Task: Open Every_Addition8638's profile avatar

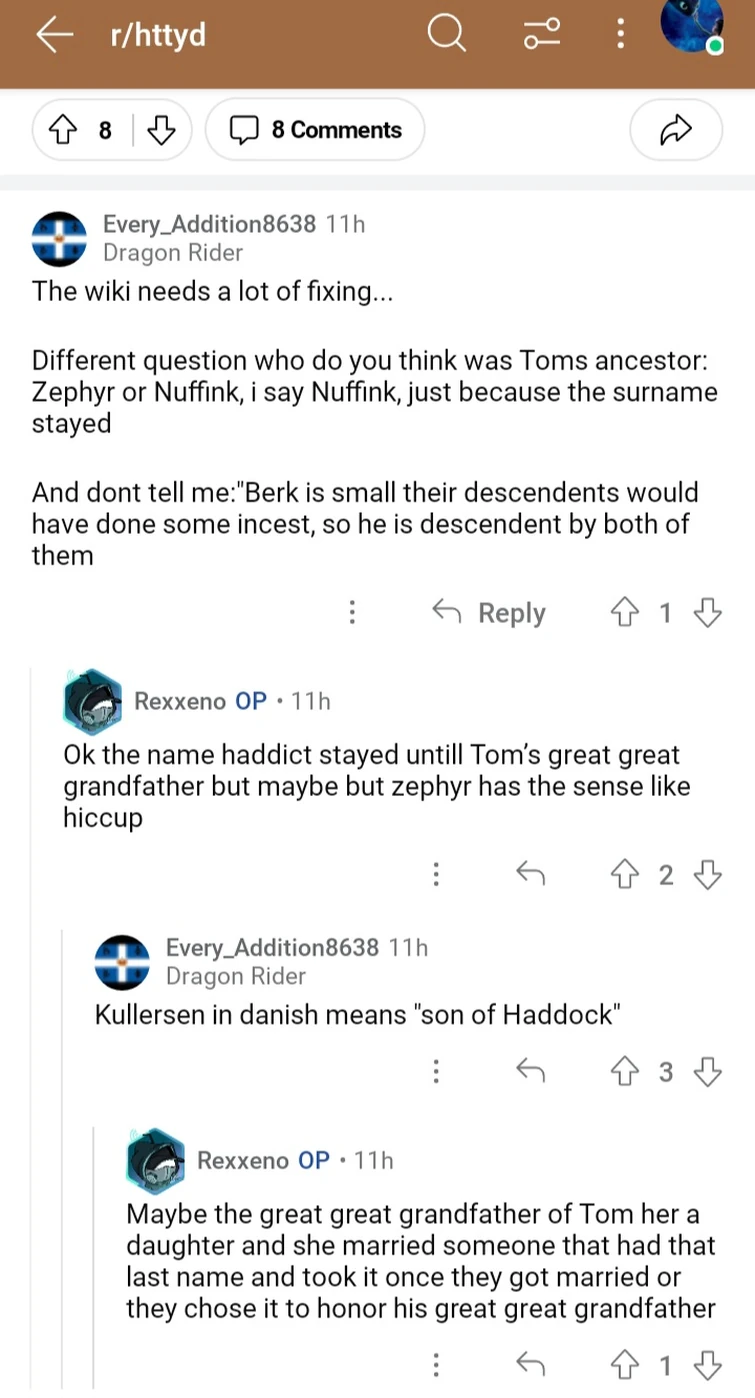Action: (x=59, y=238)
